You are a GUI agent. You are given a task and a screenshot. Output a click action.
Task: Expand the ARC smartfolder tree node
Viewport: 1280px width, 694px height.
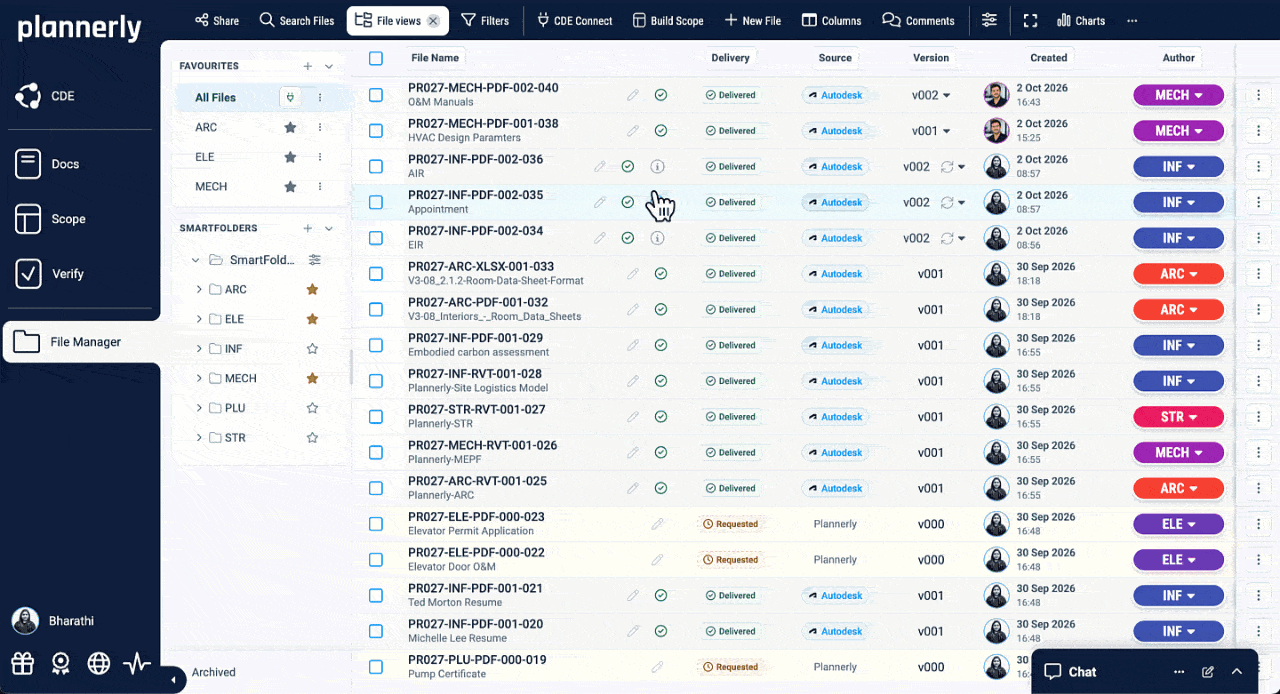coord(199,289)
